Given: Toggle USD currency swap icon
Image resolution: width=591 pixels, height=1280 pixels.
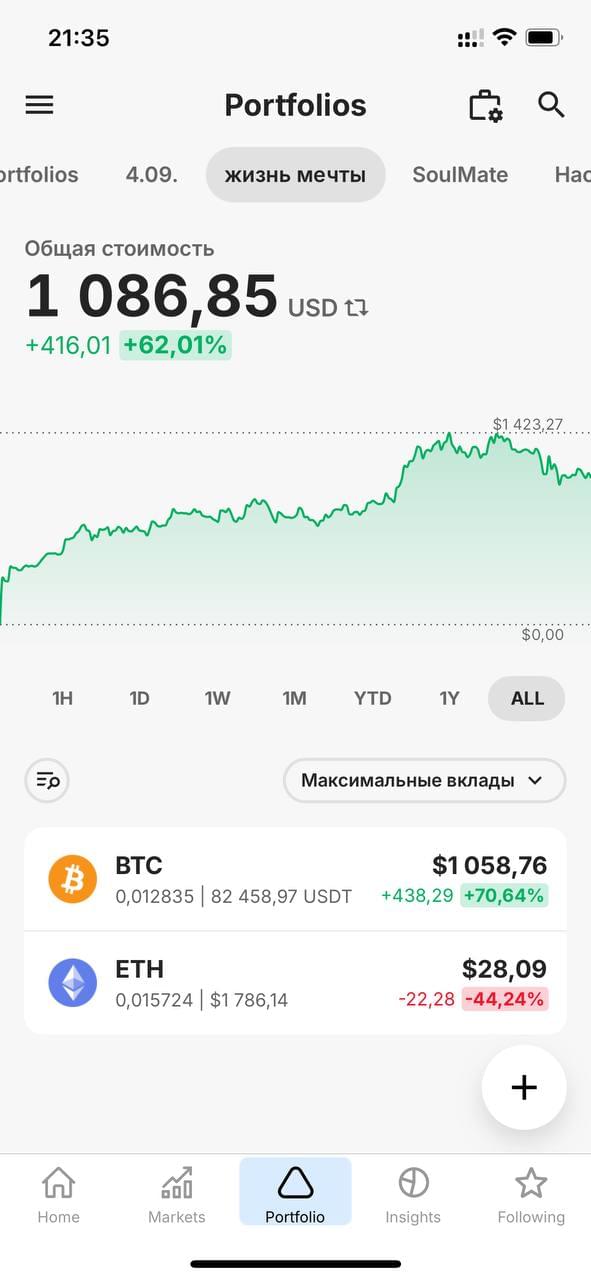Looking at the screenshot, I should click(356, 308).
